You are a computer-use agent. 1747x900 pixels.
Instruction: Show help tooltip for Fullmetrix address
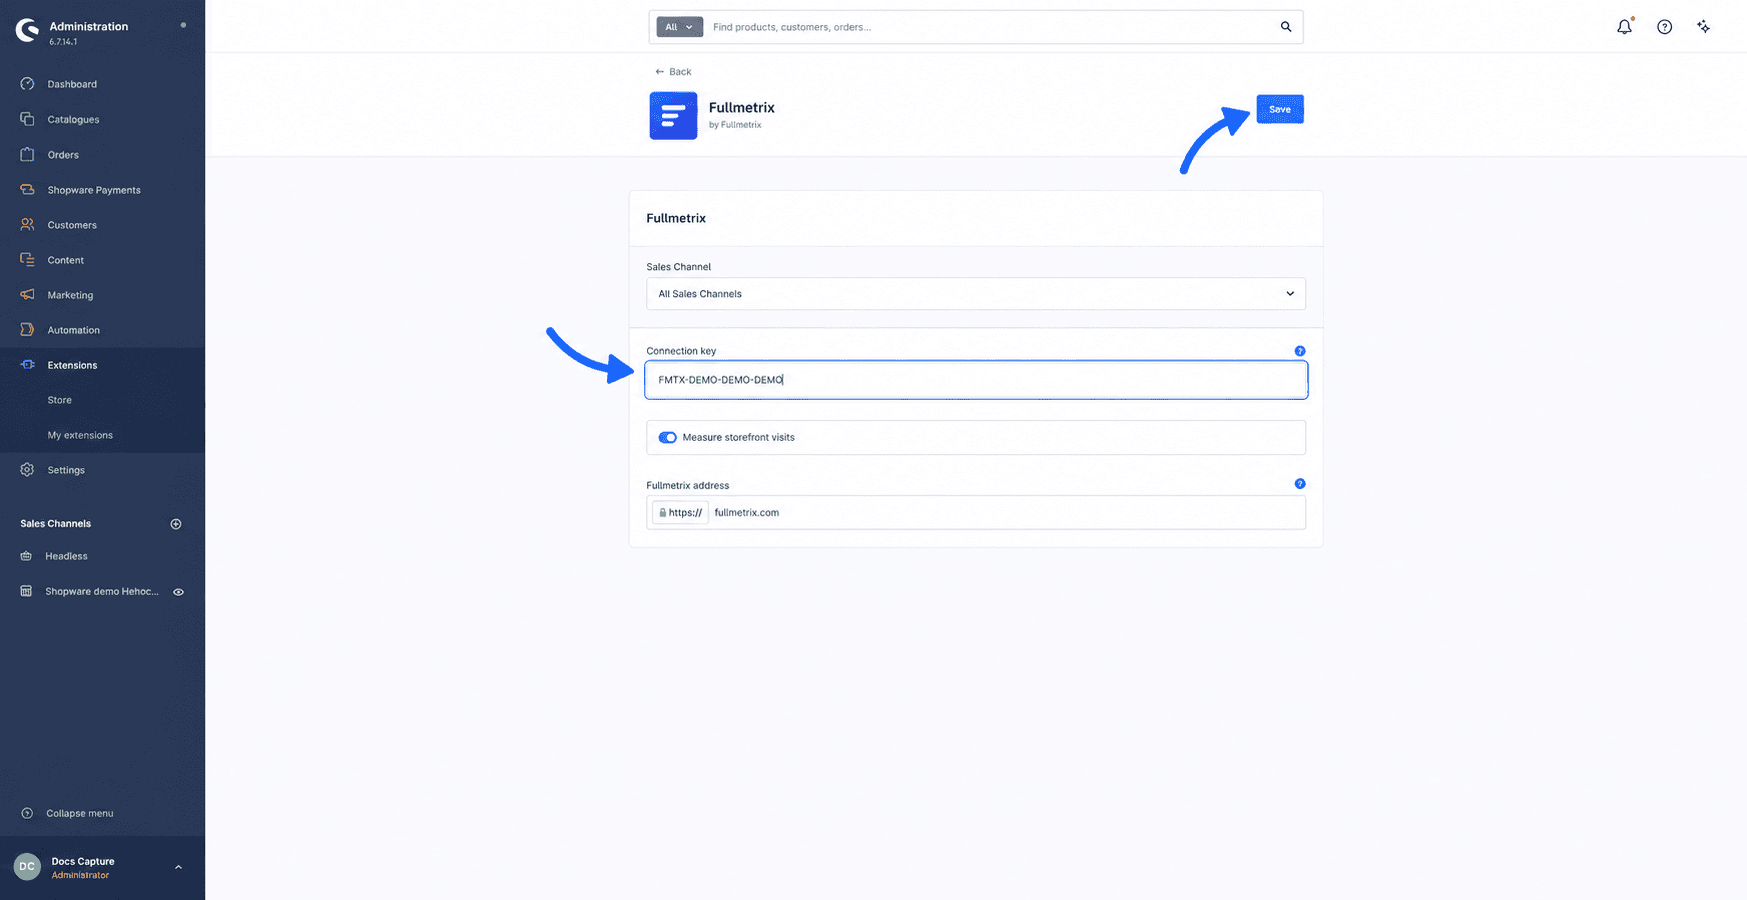point(1300,484)
